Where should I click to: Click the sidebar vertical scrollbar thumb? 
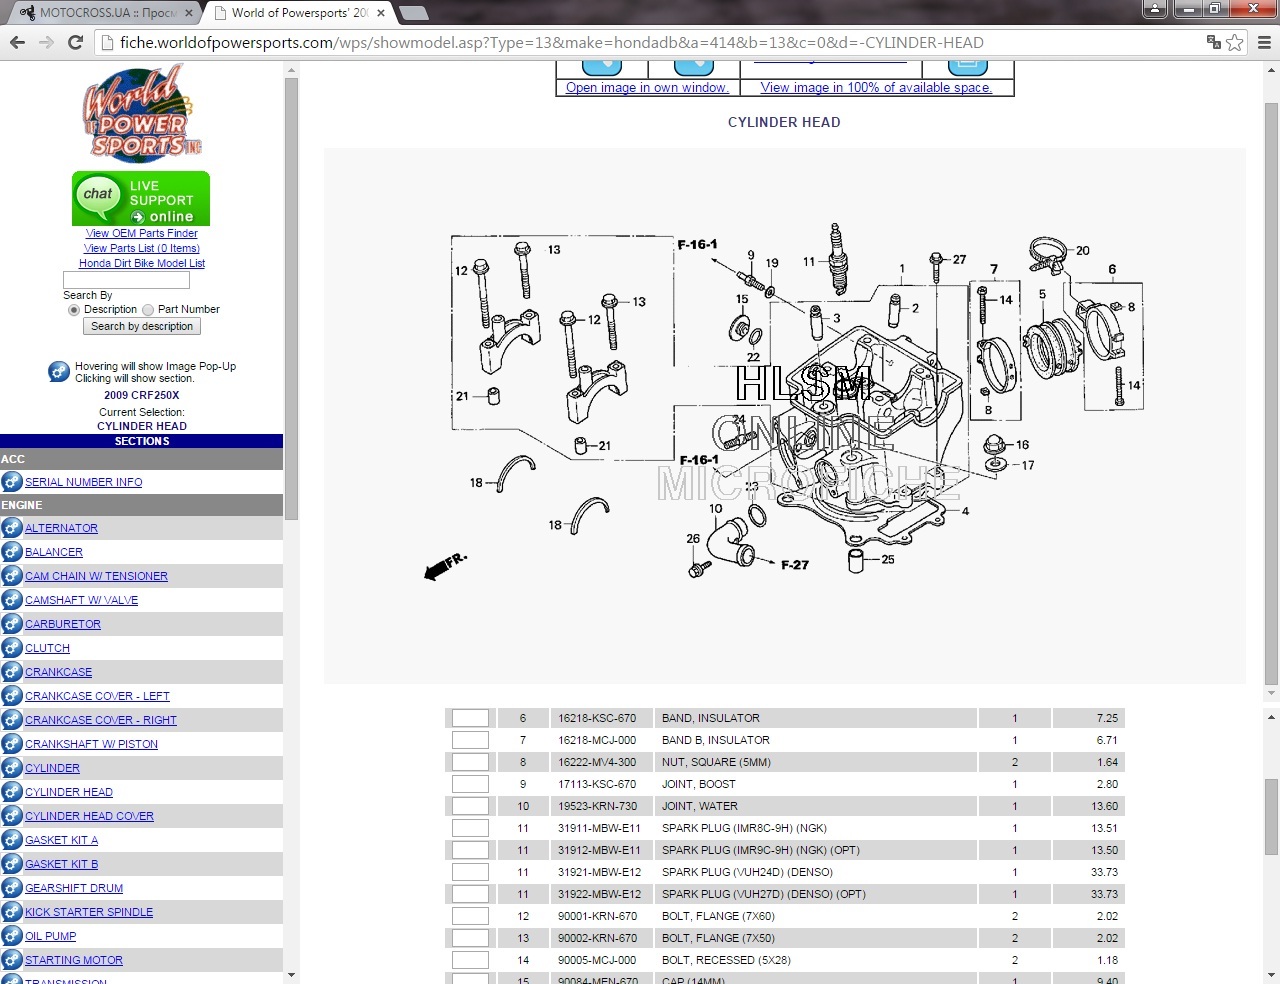click(291, 298)
